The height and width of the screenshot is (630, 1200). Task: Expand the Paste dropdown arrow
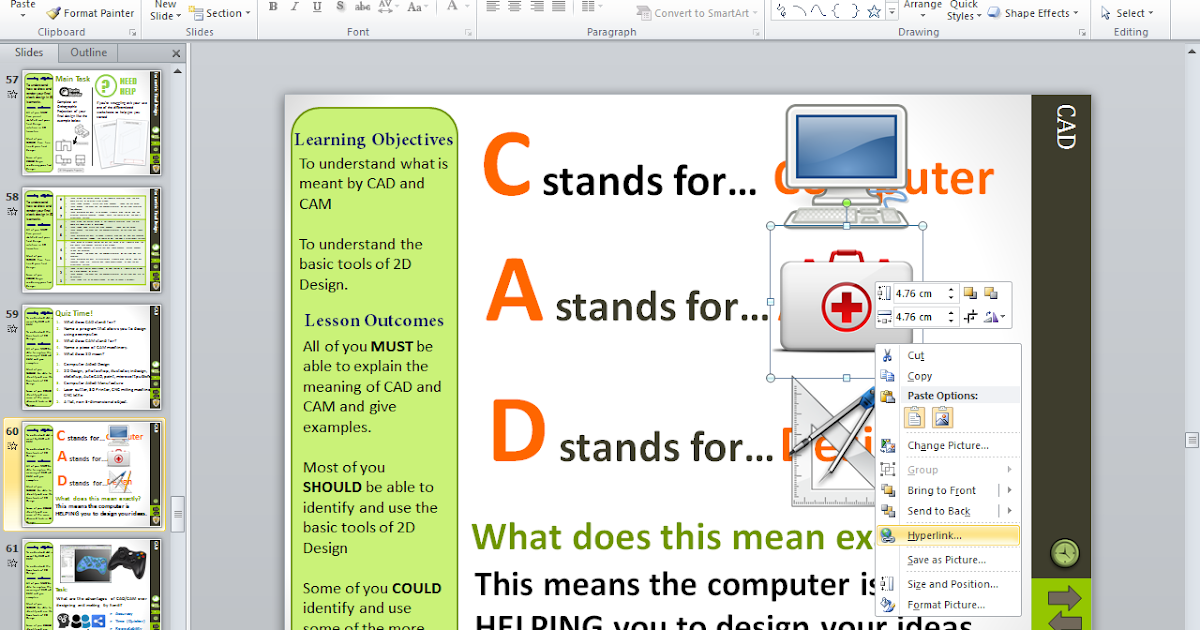[x=25, y=17]
